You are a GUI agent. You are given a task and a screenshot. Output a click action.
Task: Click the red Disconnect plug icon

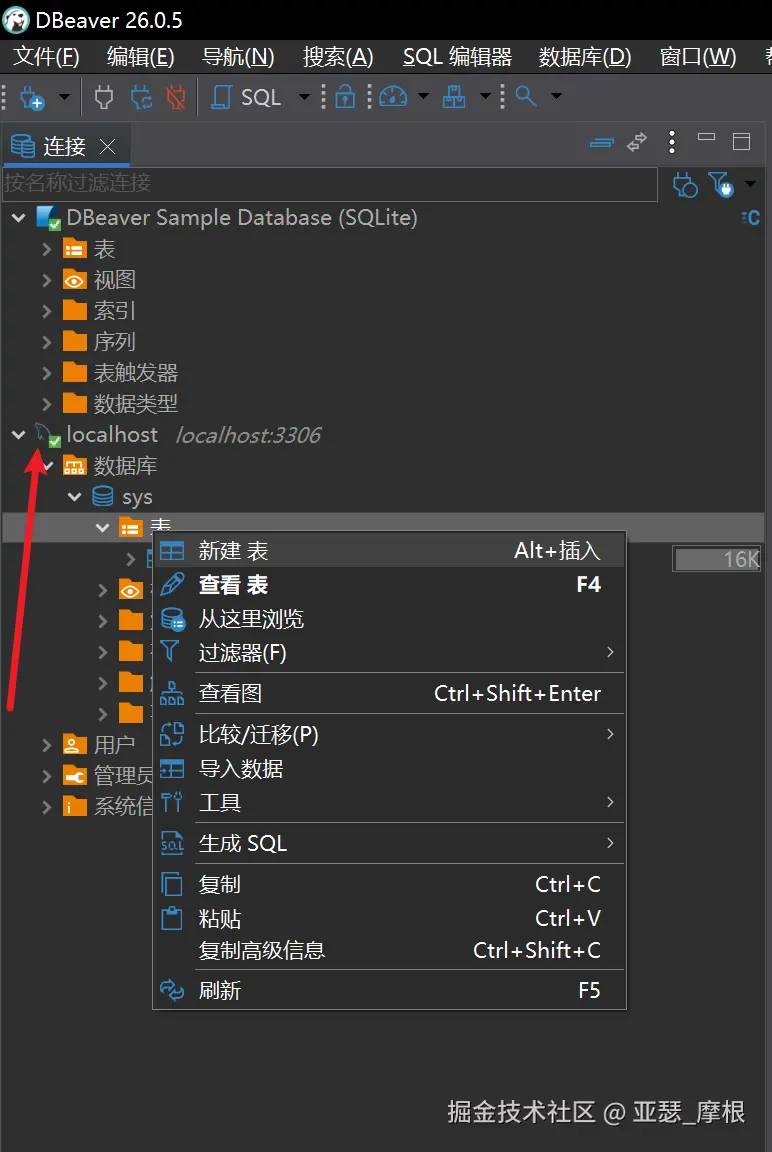(176, 97)
